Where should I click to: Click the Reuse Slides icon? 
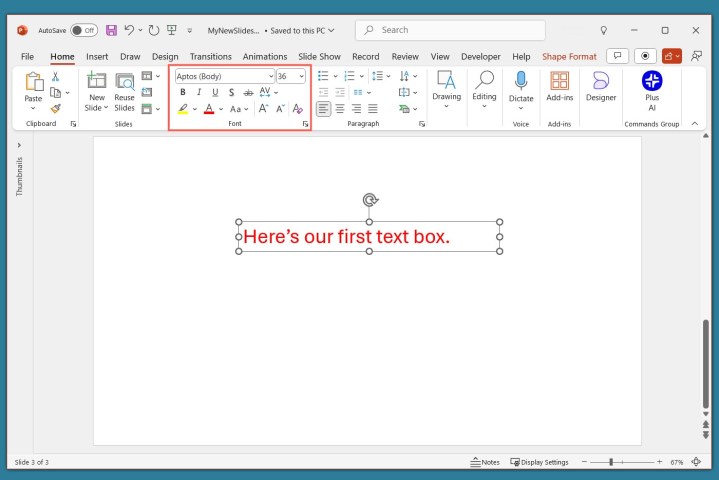[124, 90]
